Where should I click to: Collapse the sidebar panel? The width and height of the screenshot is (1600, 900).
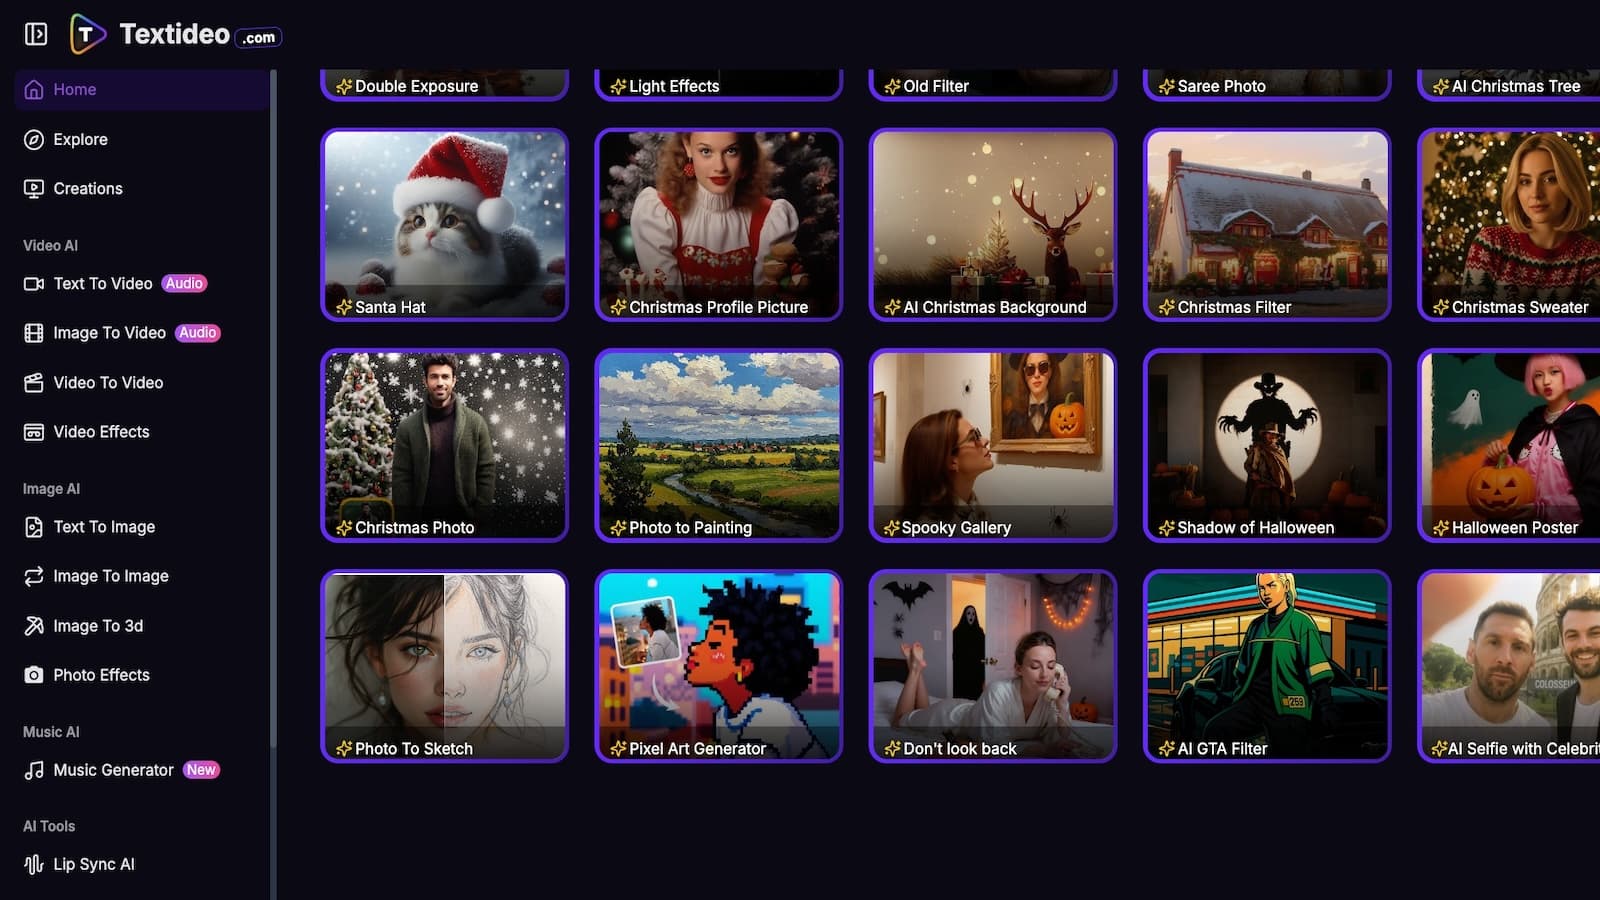click(35, 33)
